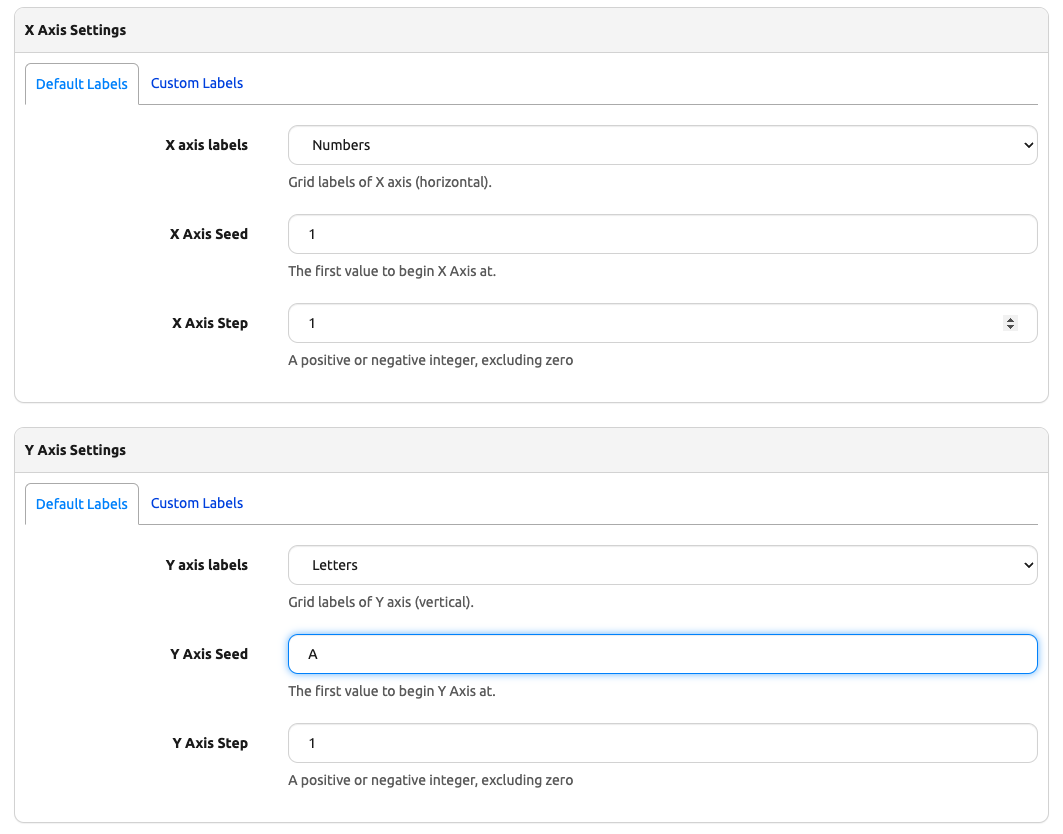Image resolution: width=1063 pixels, height=834 pixels.
Task: Click into the X Axis Seed input field
Action: point(662,234)
